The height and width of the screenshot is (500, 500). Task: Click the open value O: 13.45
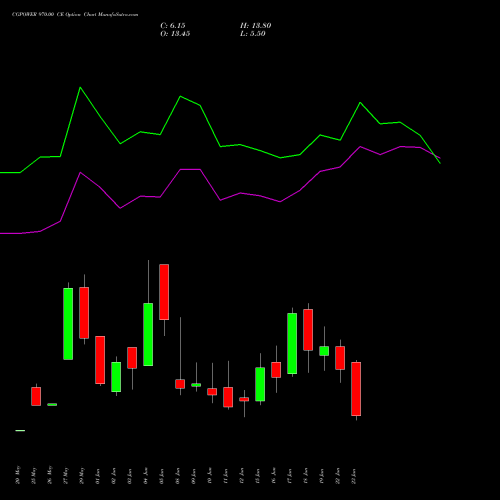[175, 34]
